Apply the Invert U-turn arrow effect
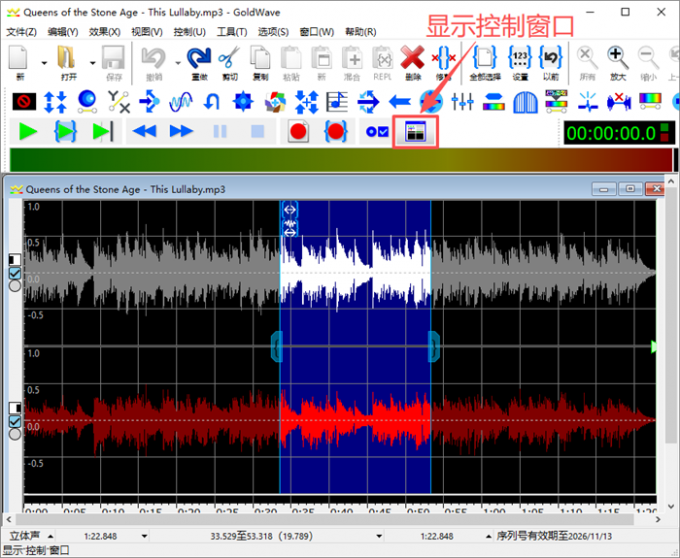680x558 pixels. (212, 102)
